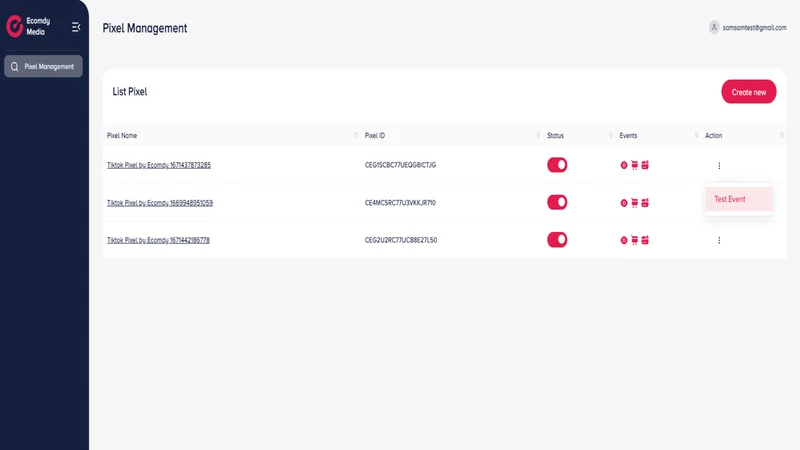800x450 pixels.
Task: Click the List Pixel heading
Action: point(130,92)
